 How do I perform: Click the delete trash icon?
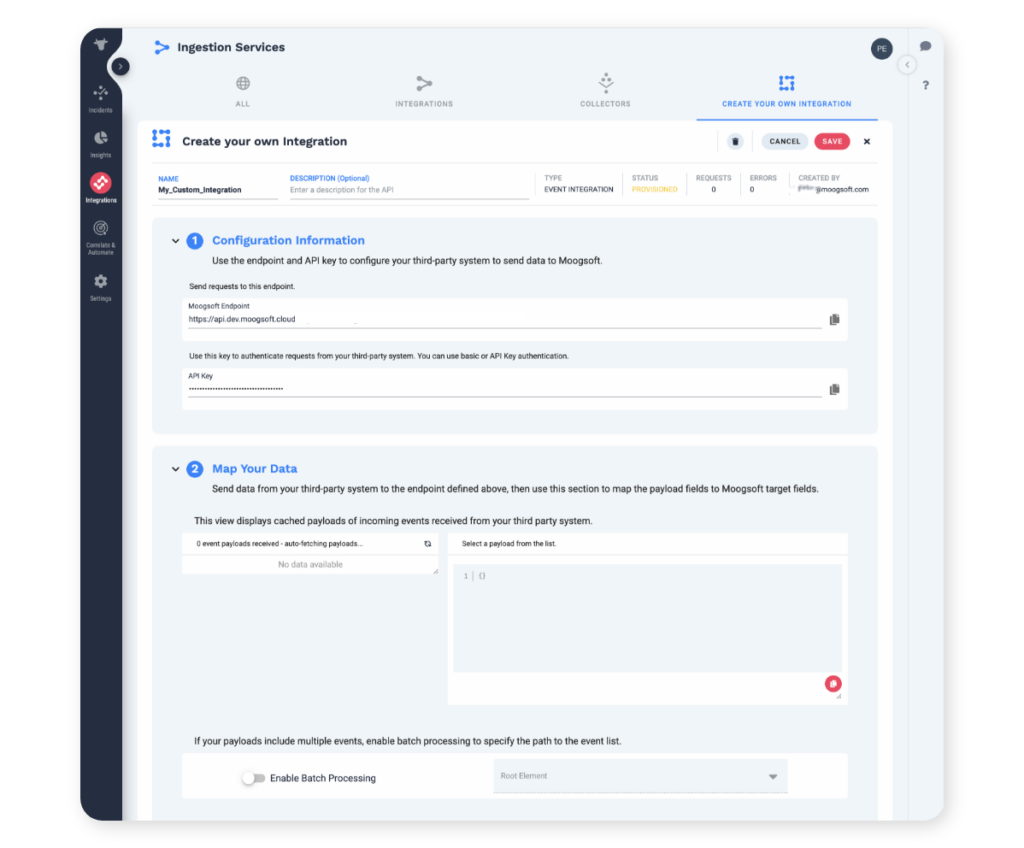(x=735, y=142)
